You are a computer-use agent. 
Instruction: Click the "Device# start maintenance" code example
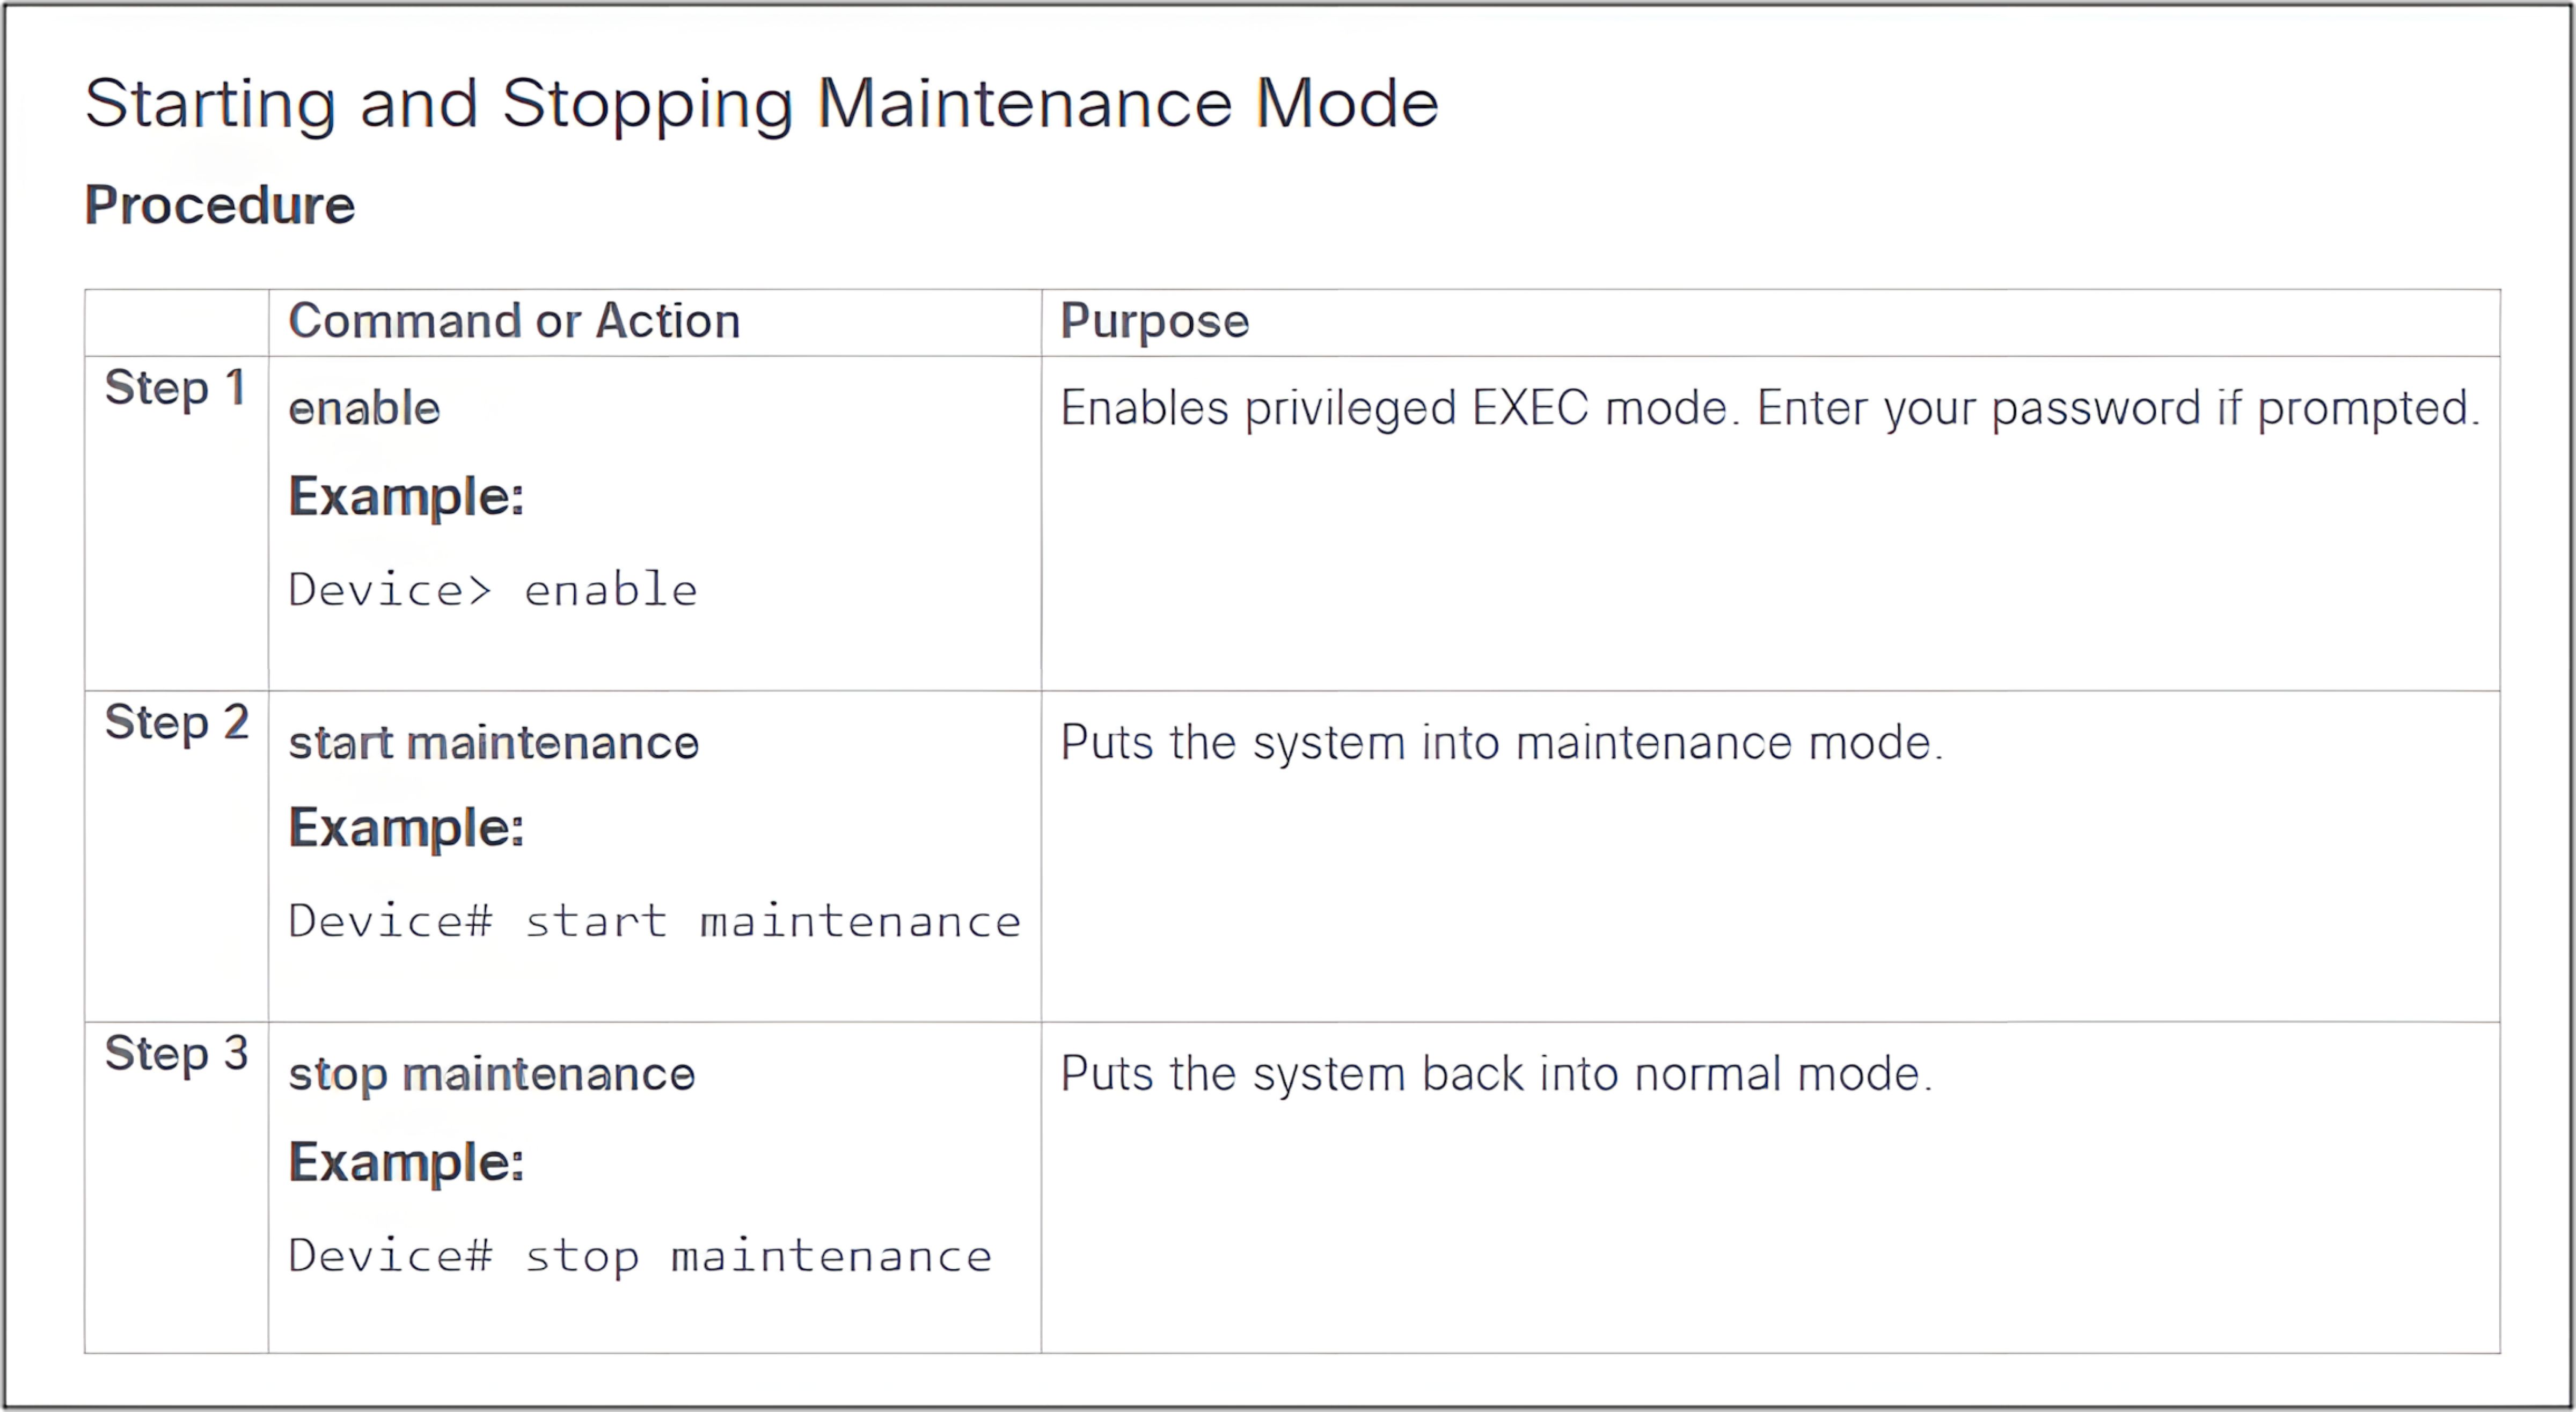point(654,922)
